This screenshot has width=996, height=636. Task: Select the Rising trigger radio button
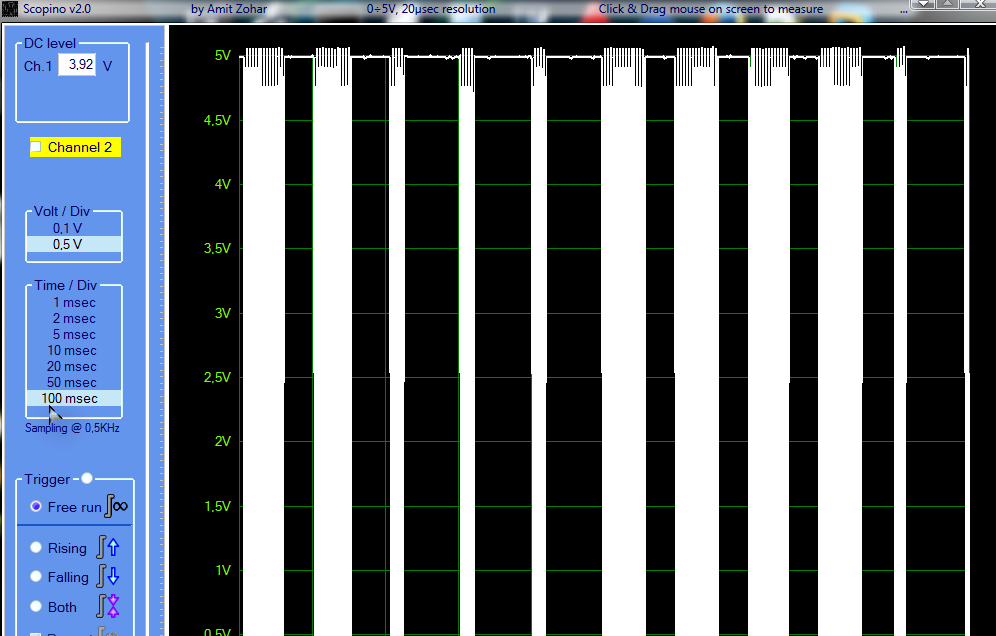pyautogui.click(x=37, y=548)
